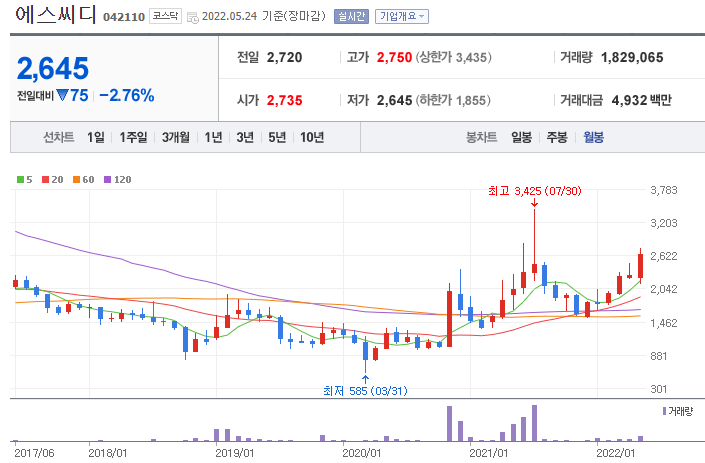Image resolution: width=705 pixels, height=463 pixels.
Task: Click the blue down-triangle change icon
Action: tap(62, 95)
